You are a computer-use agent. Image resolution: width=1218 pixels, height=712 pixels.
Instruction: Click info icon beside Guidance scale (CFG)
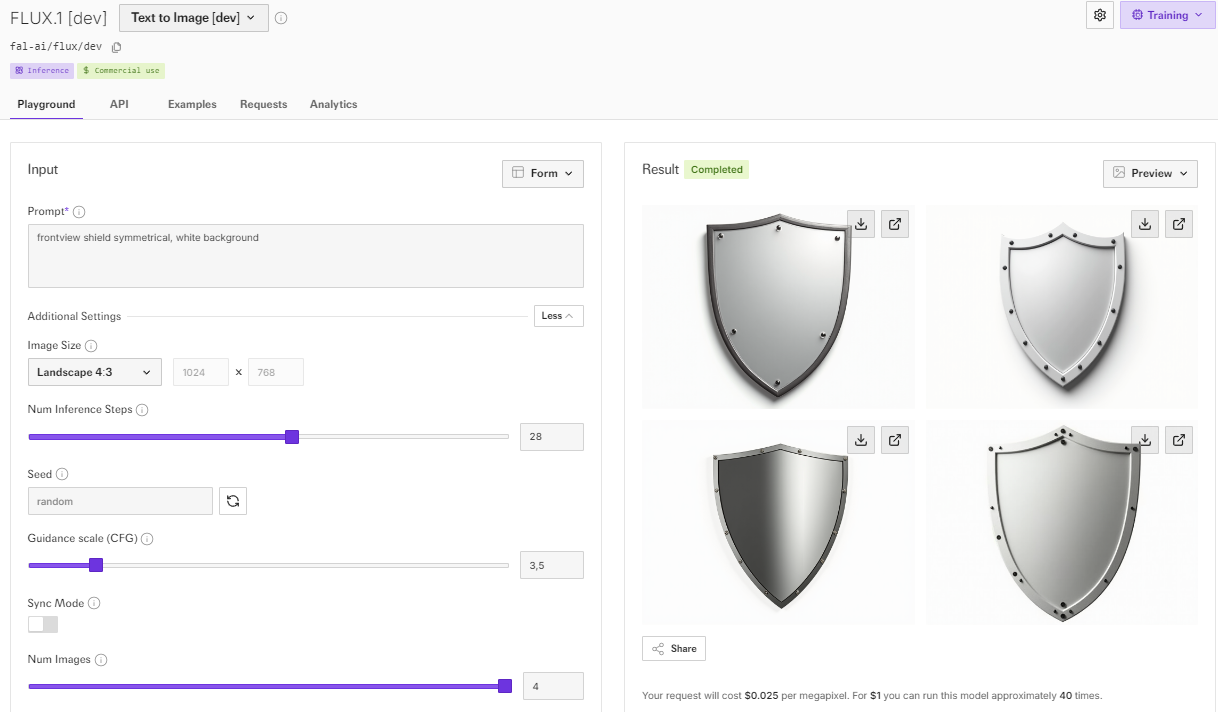[x=147, y=539]
